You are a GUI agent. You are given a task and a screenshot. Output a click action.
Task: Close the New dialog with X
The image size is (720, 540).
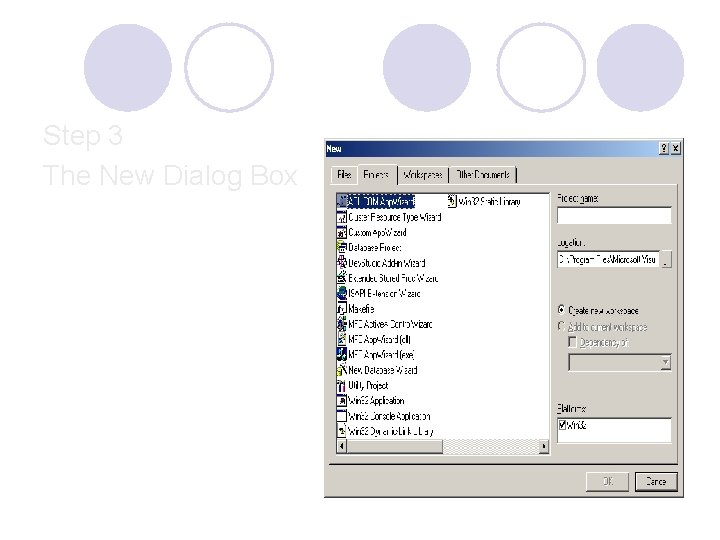675,148
